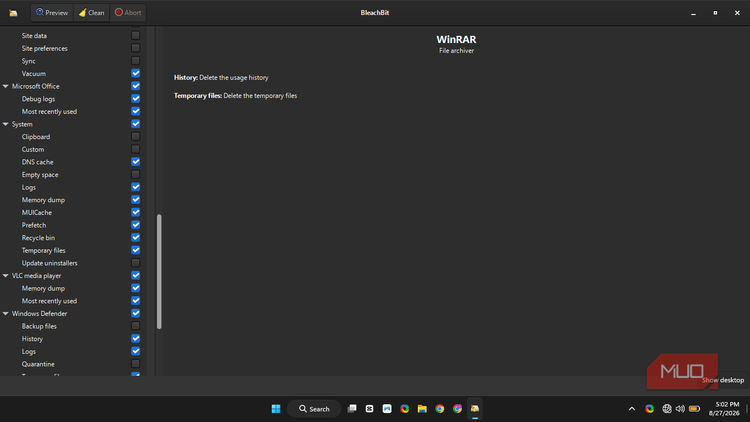The image size is (750, 422).
Task: Select the Windows Defender row
Action: pos(73,313)
